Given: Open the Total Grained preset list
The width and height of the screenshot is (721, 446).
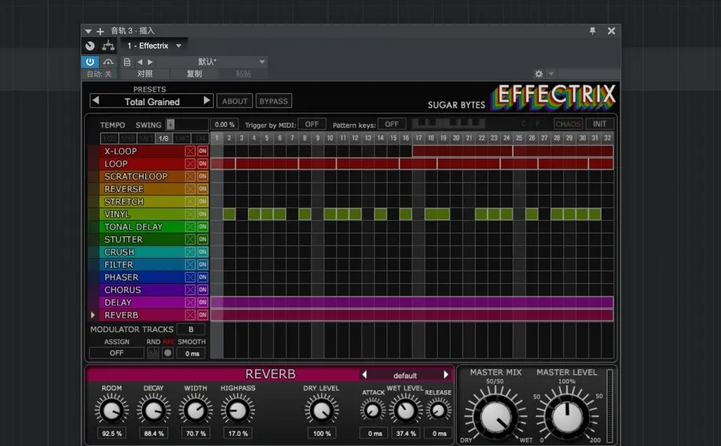Looking at the screenshot, I should [152, 102].
